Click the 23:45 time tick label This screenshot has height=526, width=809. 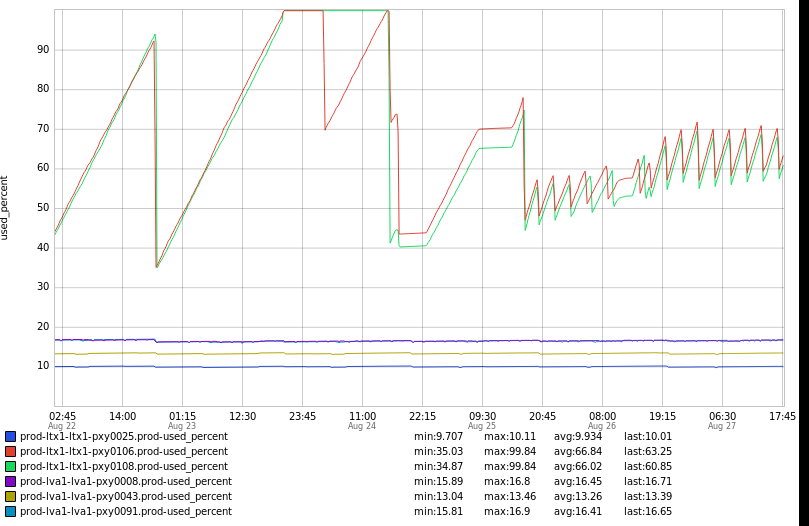[302, 416]
